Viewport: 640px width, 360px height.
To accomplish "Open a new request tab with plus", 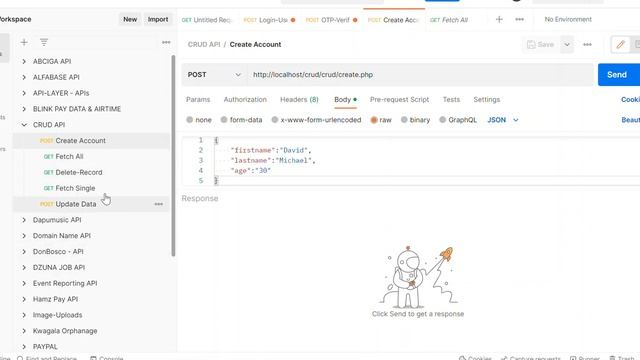I will click(499, 19).
